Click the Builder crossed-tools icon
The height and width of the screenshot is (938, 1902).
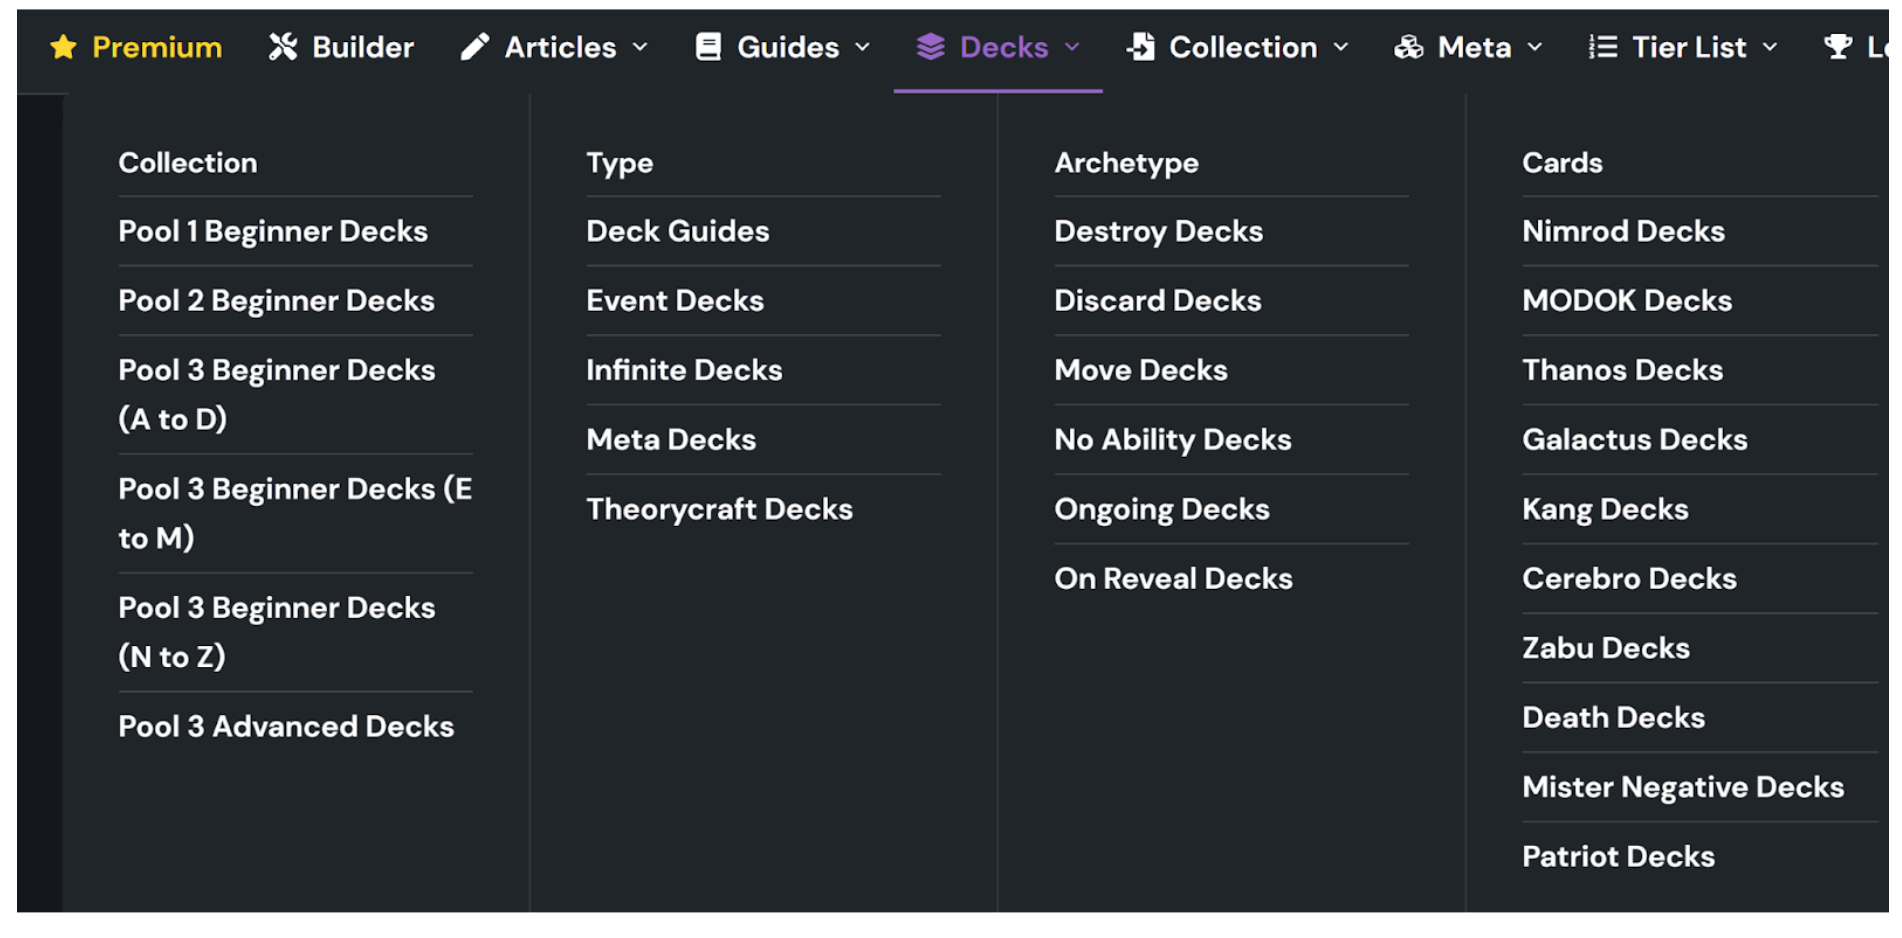(x=283, y=47)
